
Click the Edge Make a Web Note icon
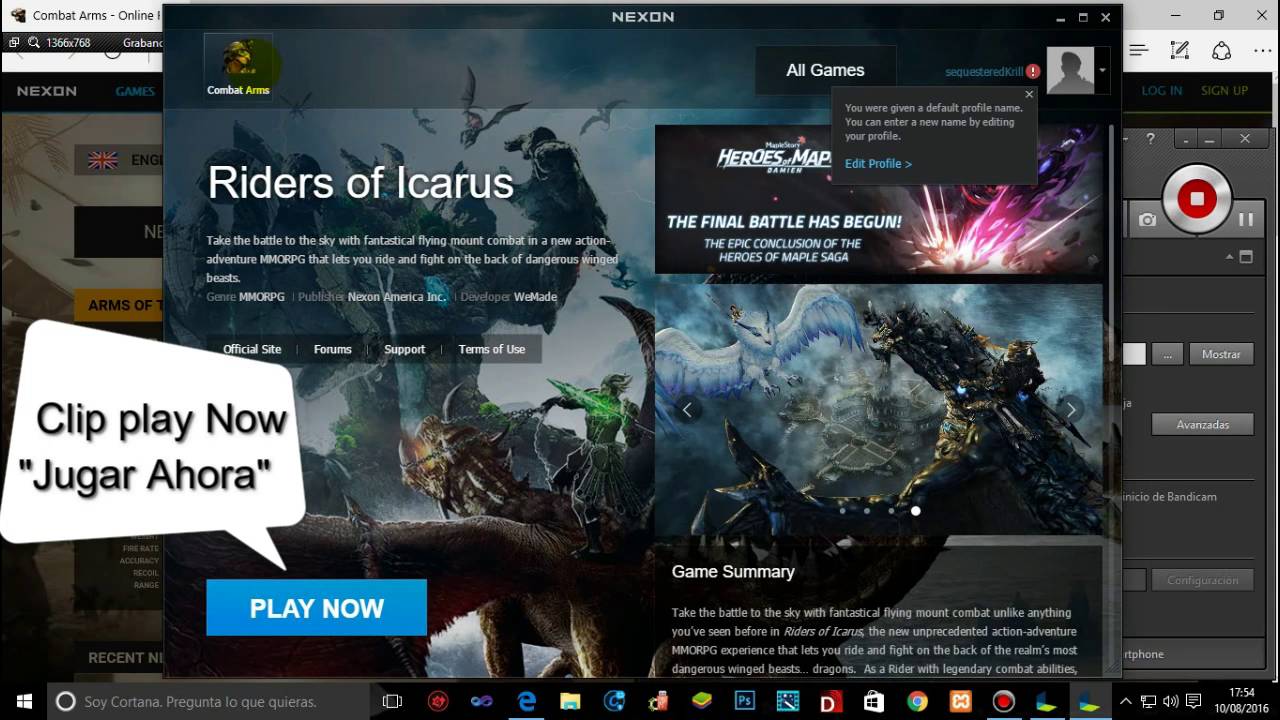1180,50
